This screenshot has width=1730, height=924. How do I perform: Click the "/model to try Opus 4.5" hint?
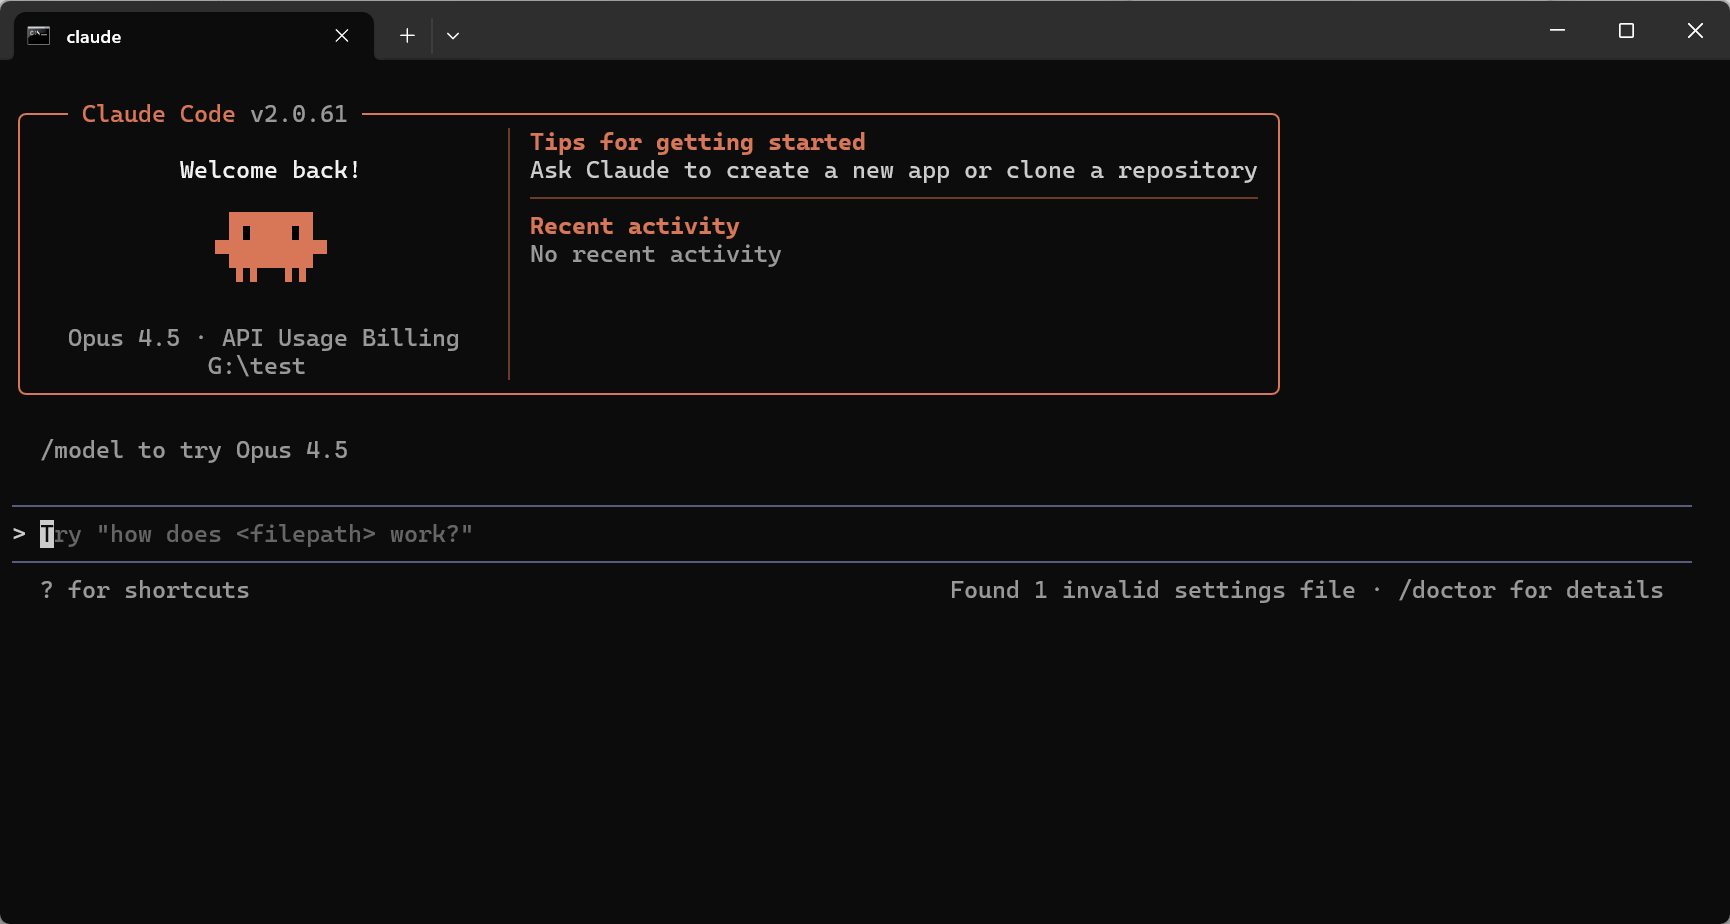click(194, 450)
